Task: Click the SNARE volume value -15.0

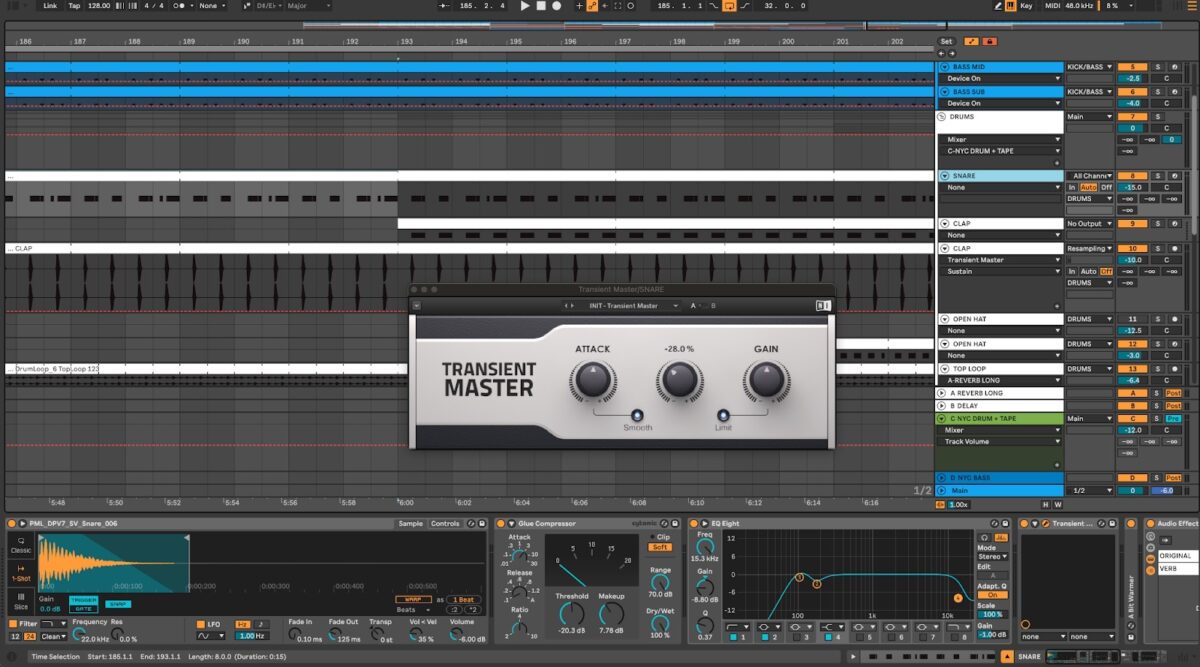Action: tap(1131, 187)
